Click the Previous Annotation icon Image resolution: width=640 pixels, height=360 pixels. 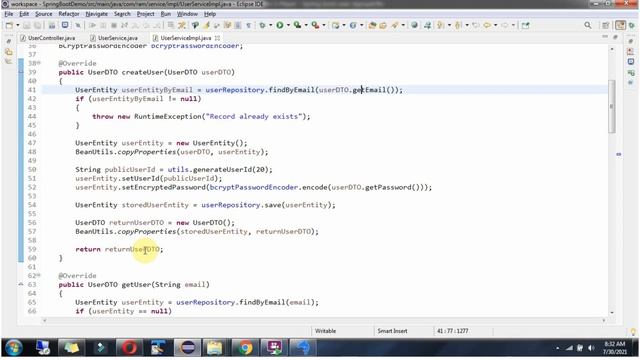(x=458, y=25)
